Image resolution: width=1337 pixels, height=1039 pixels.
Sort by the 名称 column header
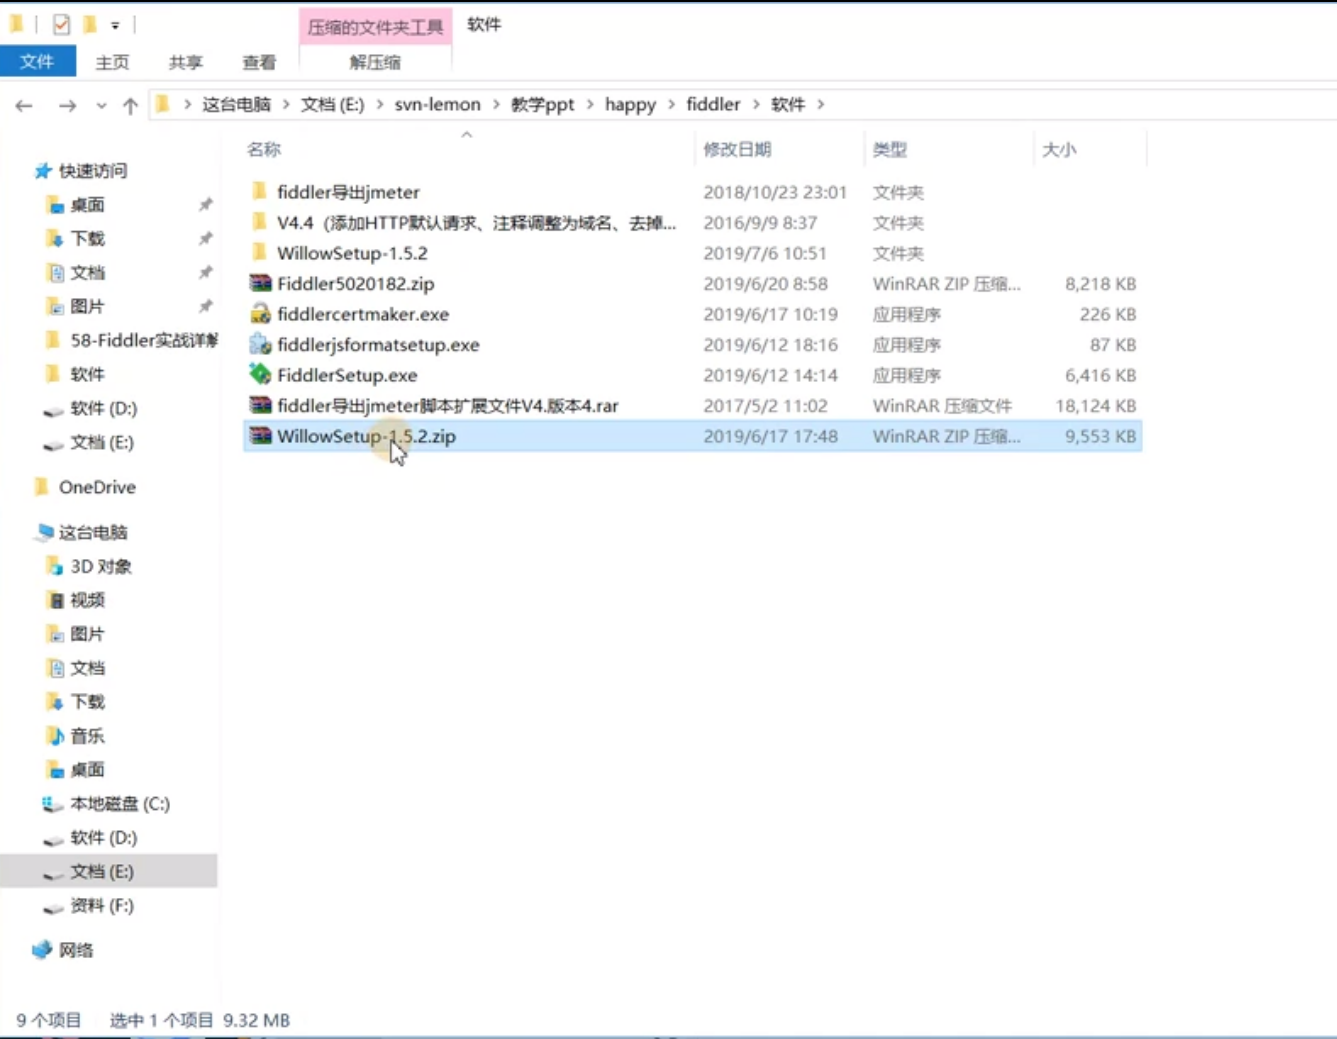pos(264,149)
